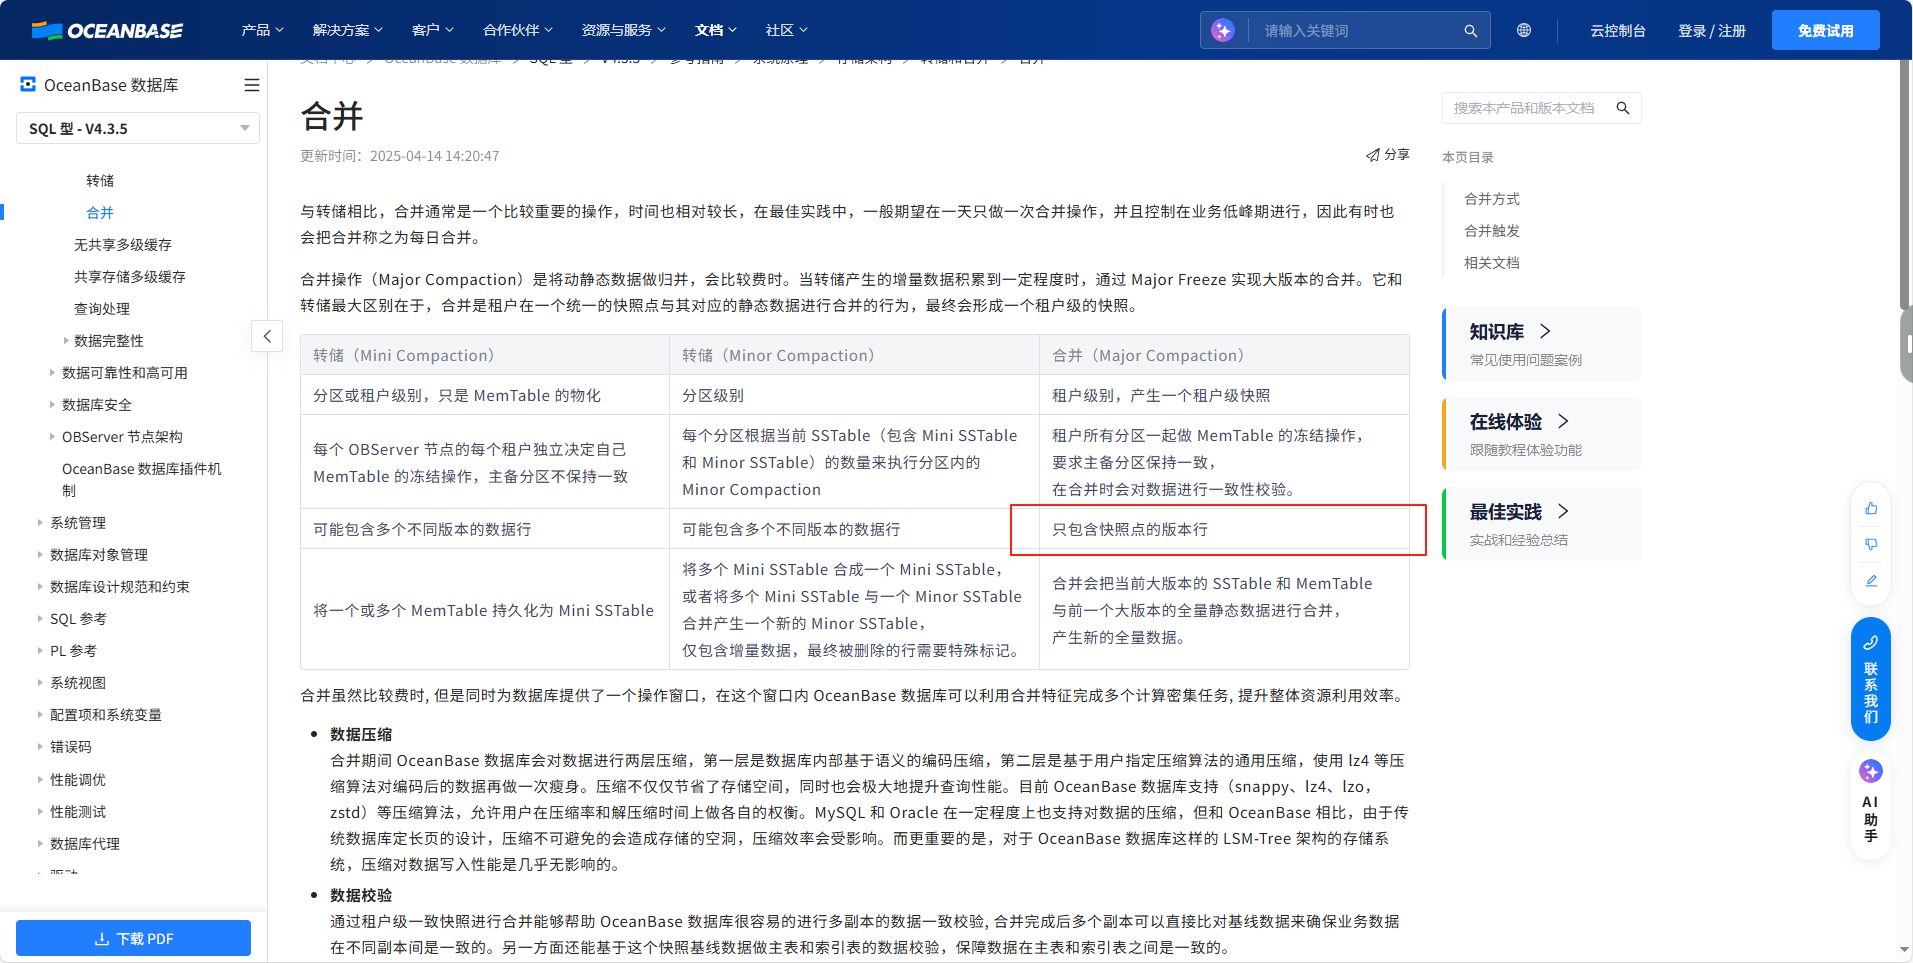Screen dimensions: 1913x963
Task: Click 登录 / 注册 link
Action: pyautogui.click(x=1712, y=30)
